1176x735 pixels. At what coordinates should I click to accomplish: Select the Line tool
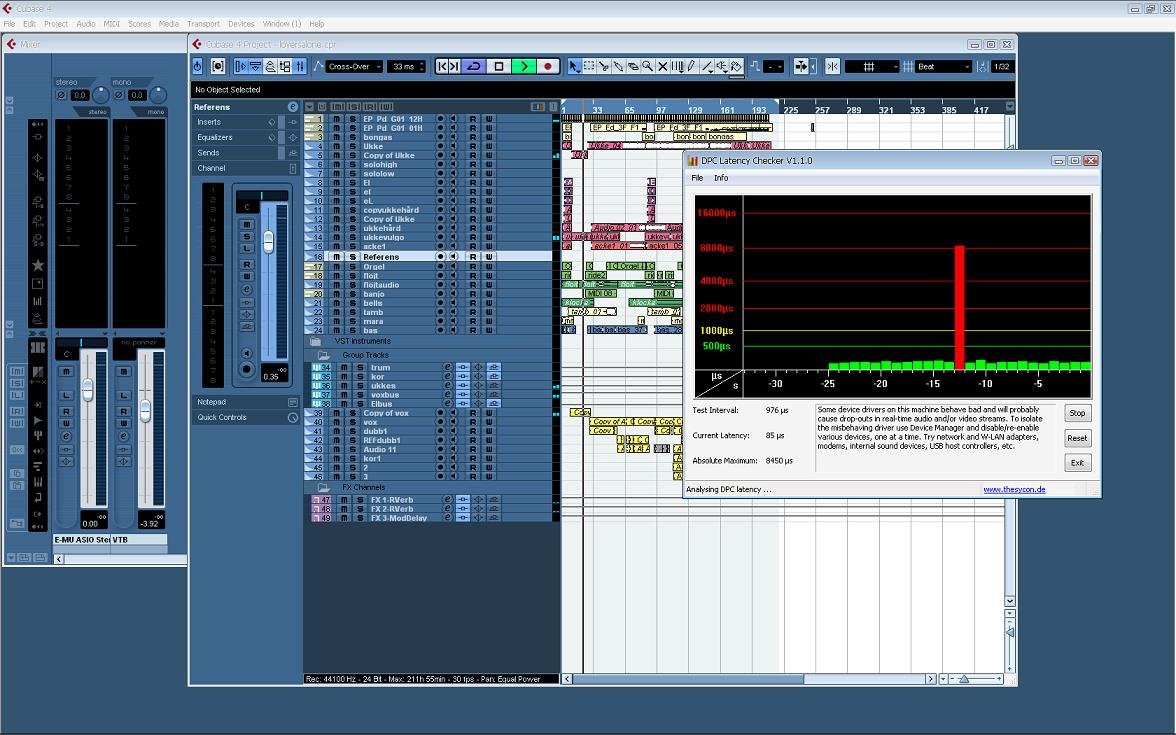pos(706,67)
